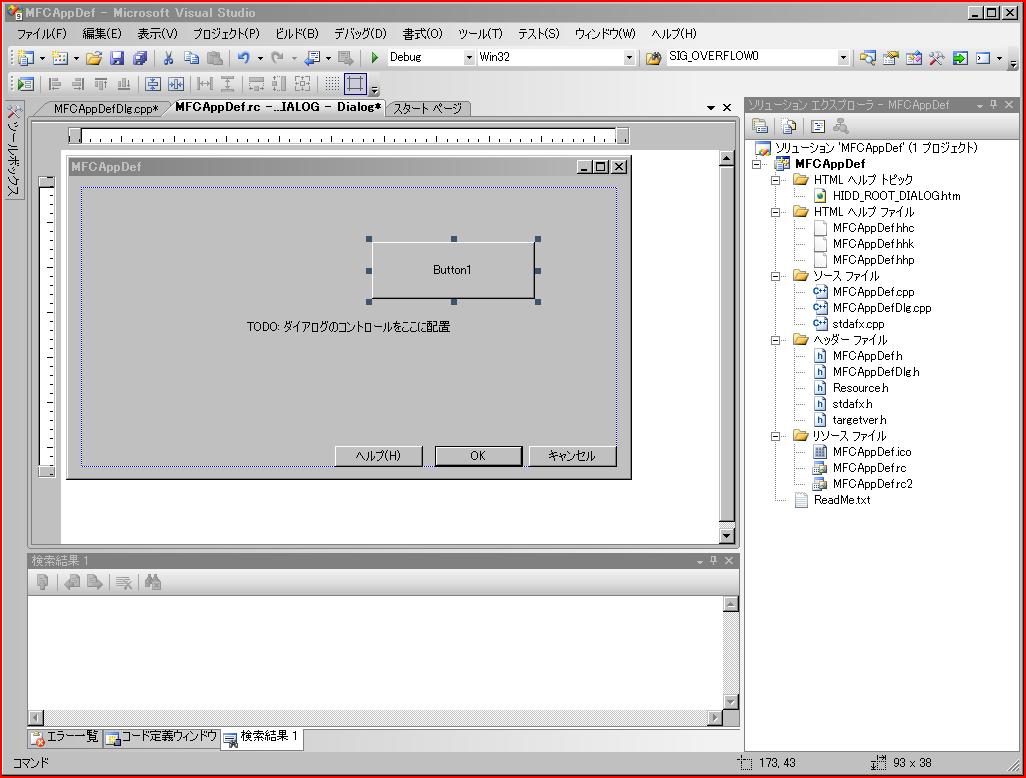Viewport: 1026px width, 778px height.
Task: Open the Win32 platform dropdown
Action: click(629, 58)
